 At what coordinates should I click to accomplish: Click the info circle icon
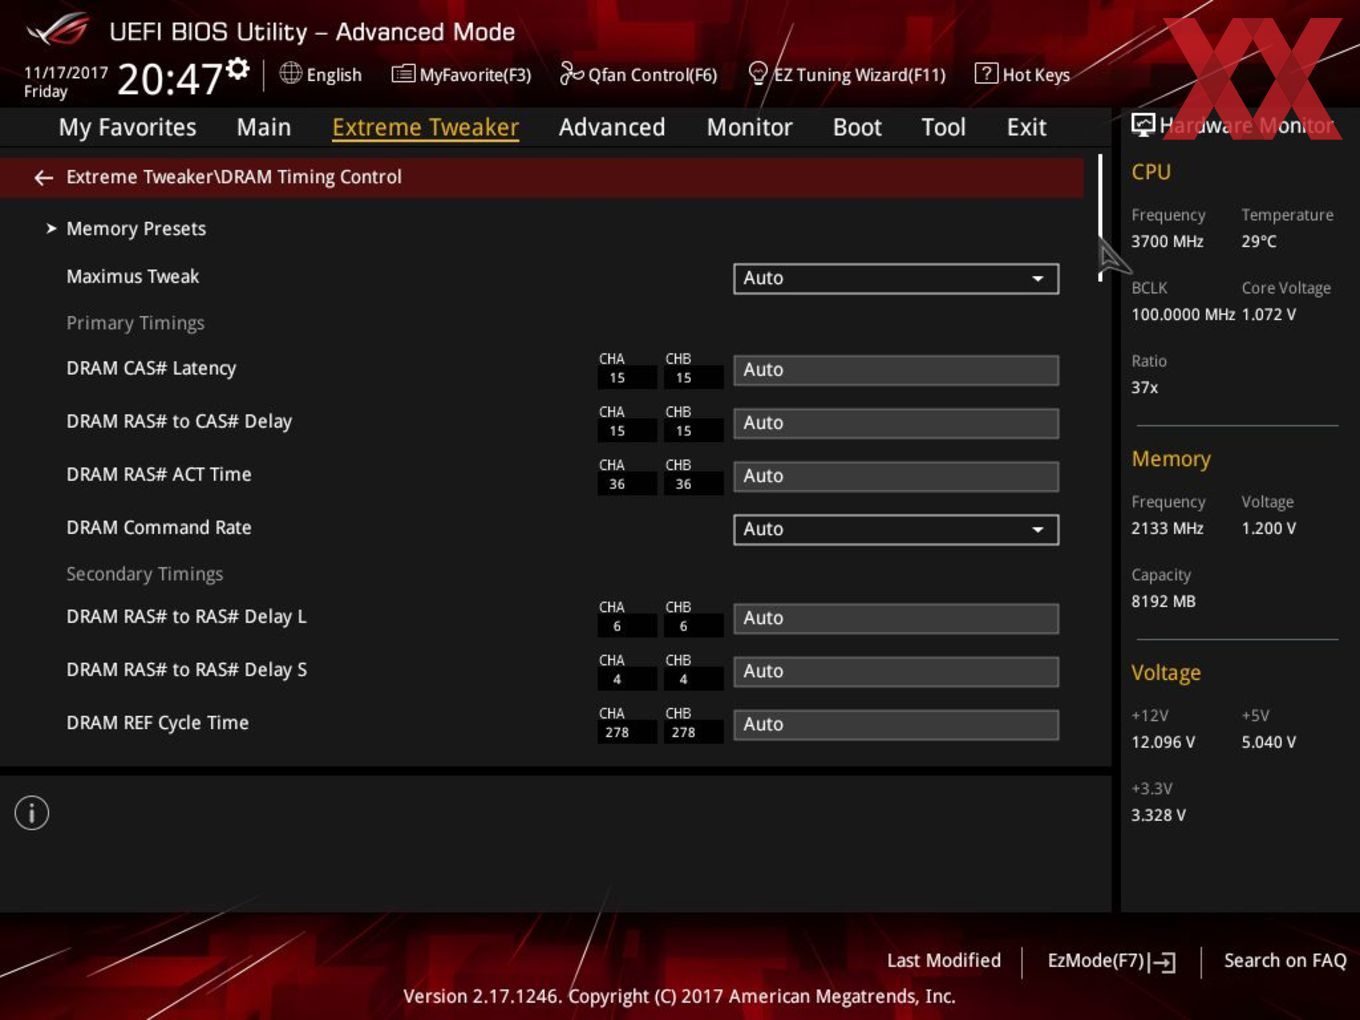[32, 813]
